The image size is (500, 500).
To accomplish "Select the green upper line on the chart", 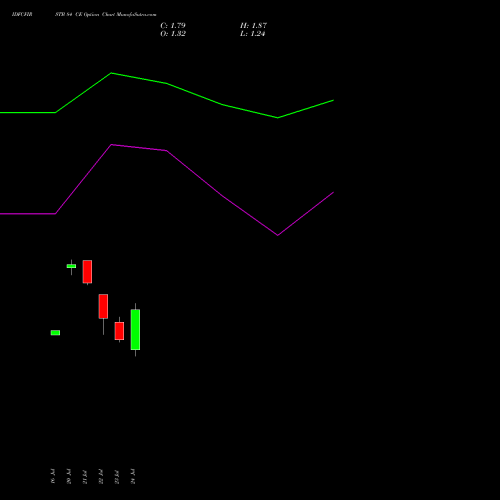I will point(167,83).
